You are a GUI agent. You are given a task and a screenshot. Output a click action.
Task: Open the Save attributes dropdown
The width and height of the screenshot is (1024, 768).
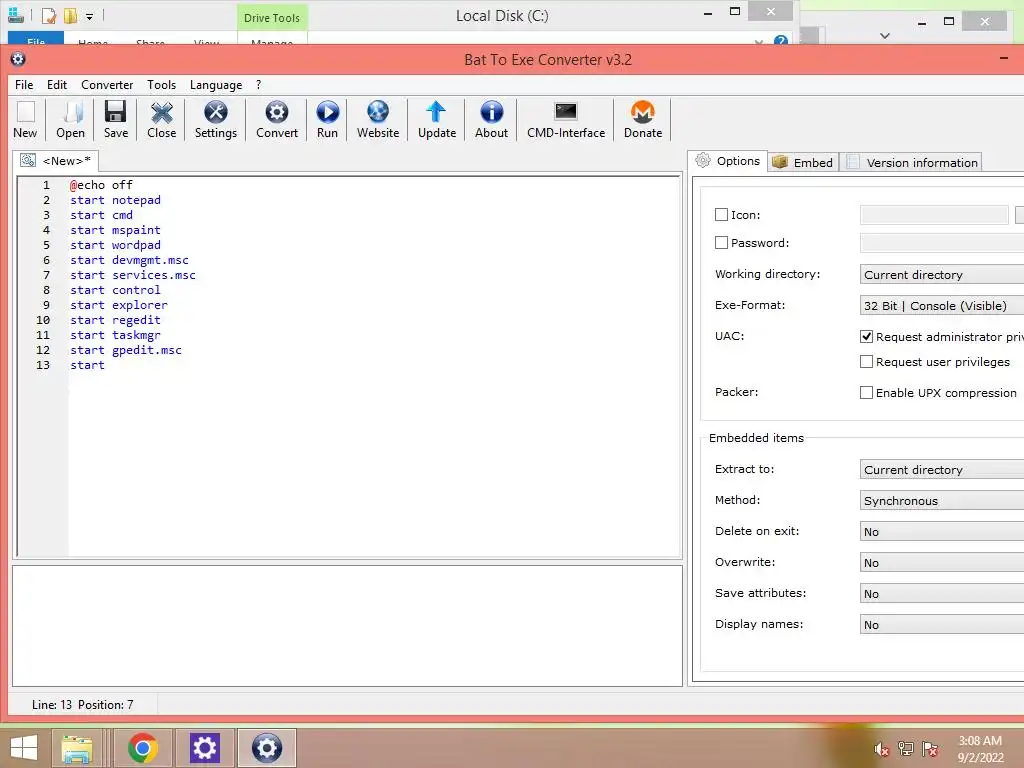point(942,594)
